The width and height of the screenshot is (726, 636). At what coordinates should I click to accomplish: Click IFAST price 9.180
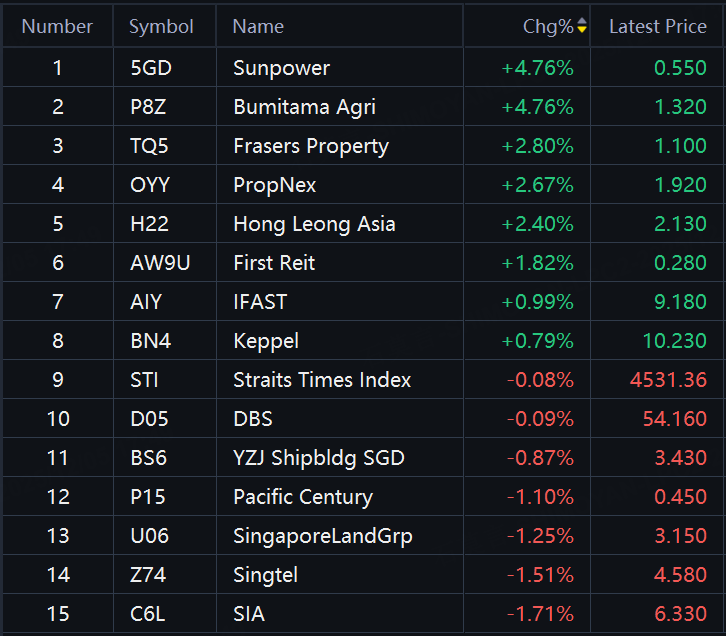coord(680,302)
